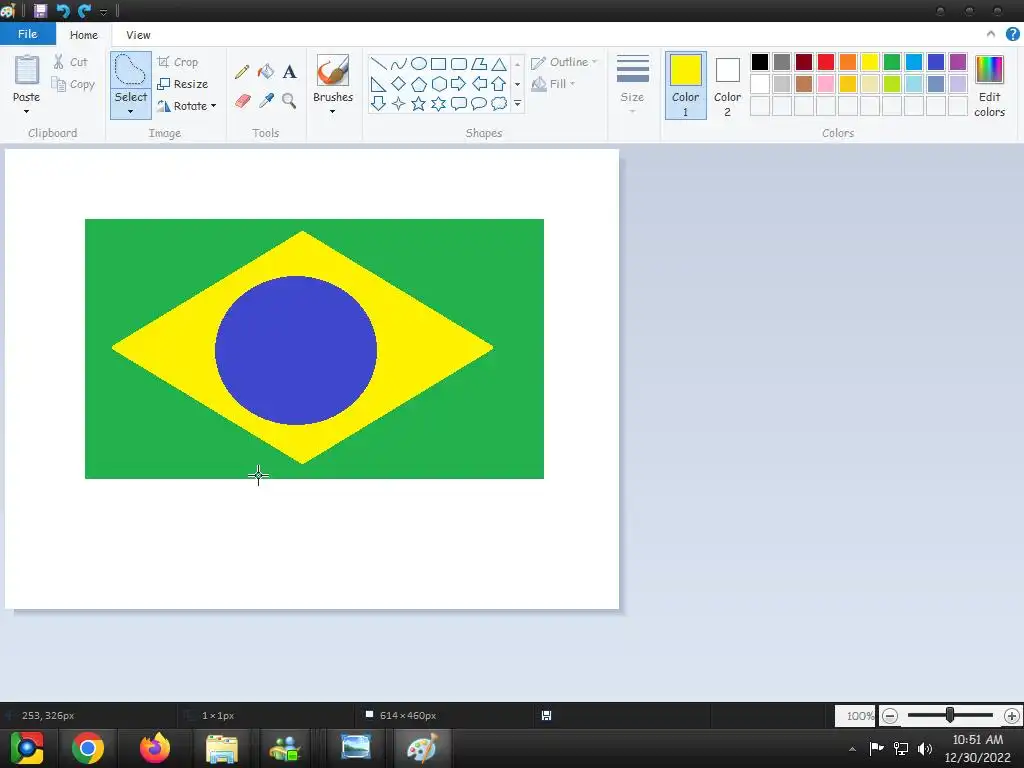The height and width of the screenshot is (768, 1024).
Task: Choose the Five-point star shape
Action: click(419, 104)
